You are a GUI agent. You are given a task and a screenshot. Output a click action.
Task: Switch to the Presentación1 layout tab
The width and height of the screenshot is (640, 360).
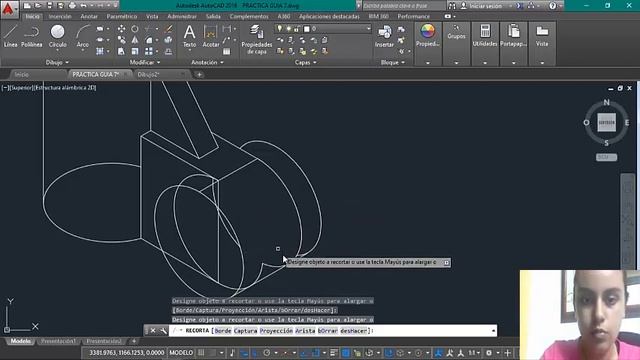pos(58,341)
